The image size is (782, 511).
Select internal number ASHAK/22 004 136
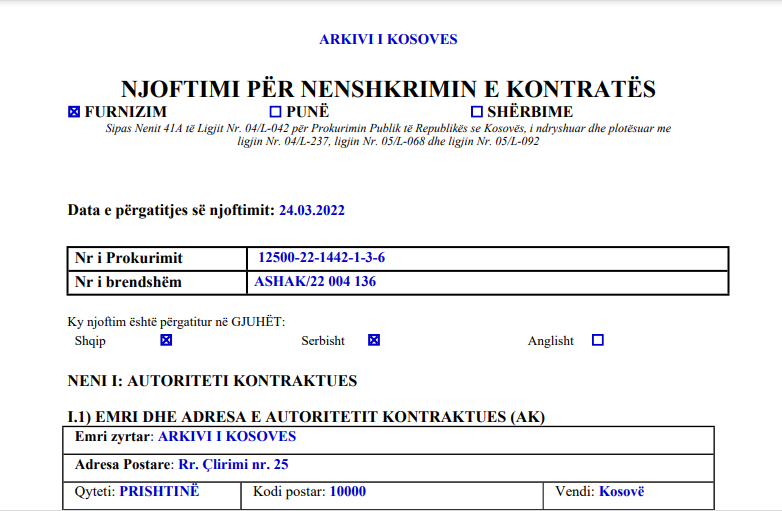pos(315,282)
